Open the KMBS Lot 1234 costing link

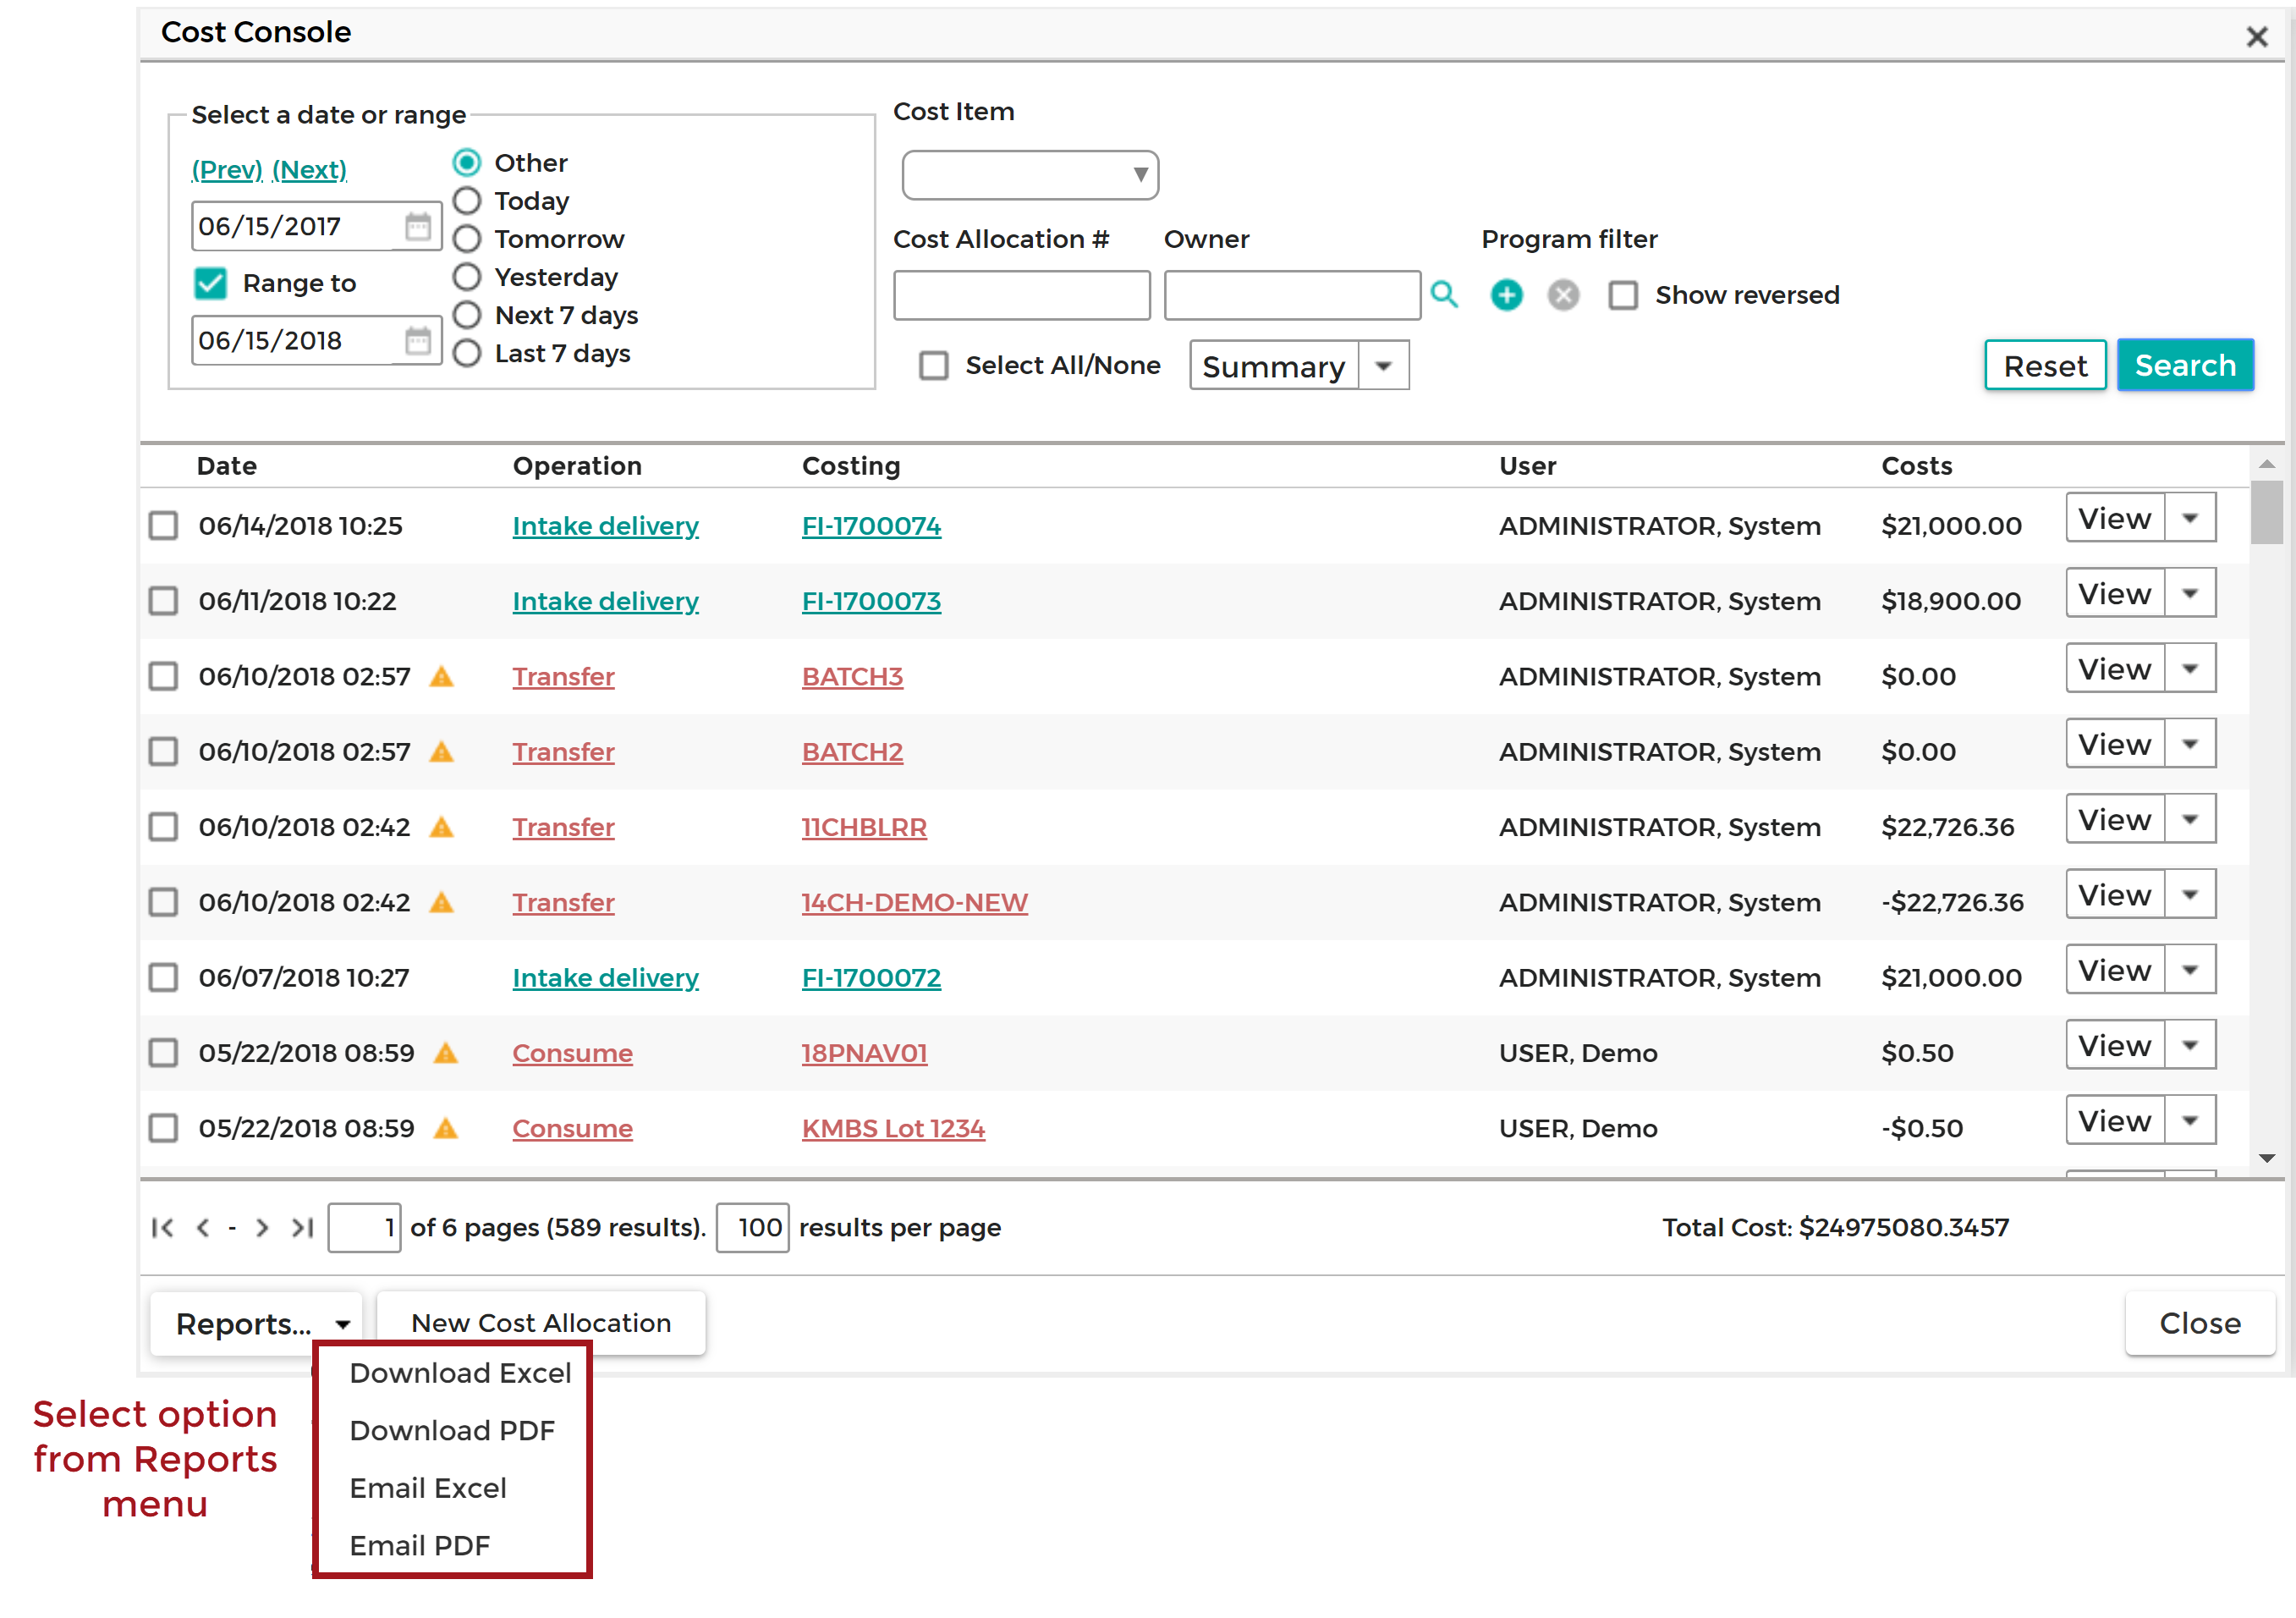(x=893, y=1128)
